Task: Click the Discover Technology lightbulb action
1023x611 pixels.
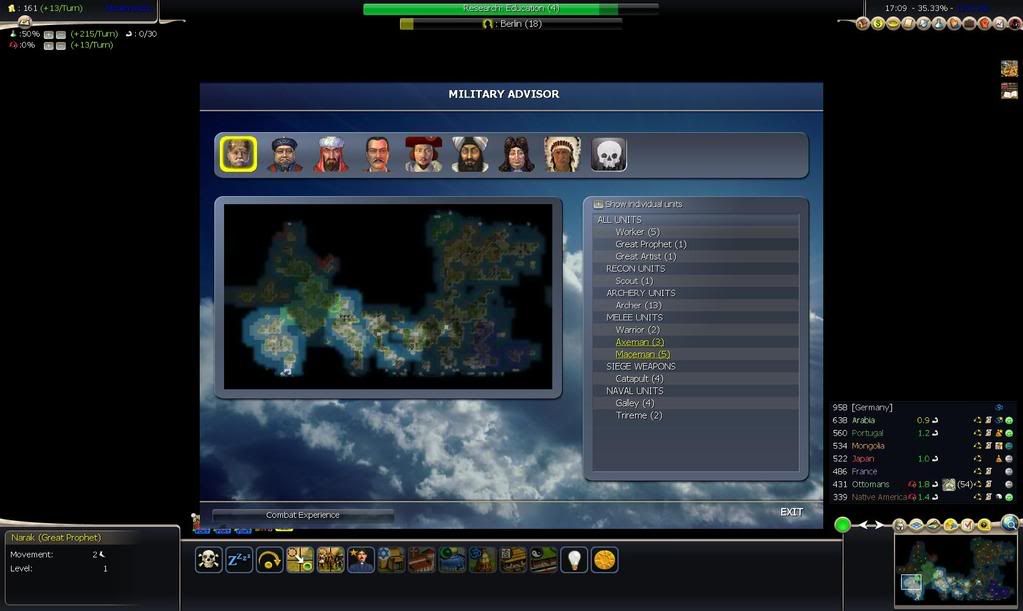Action: 573,559
